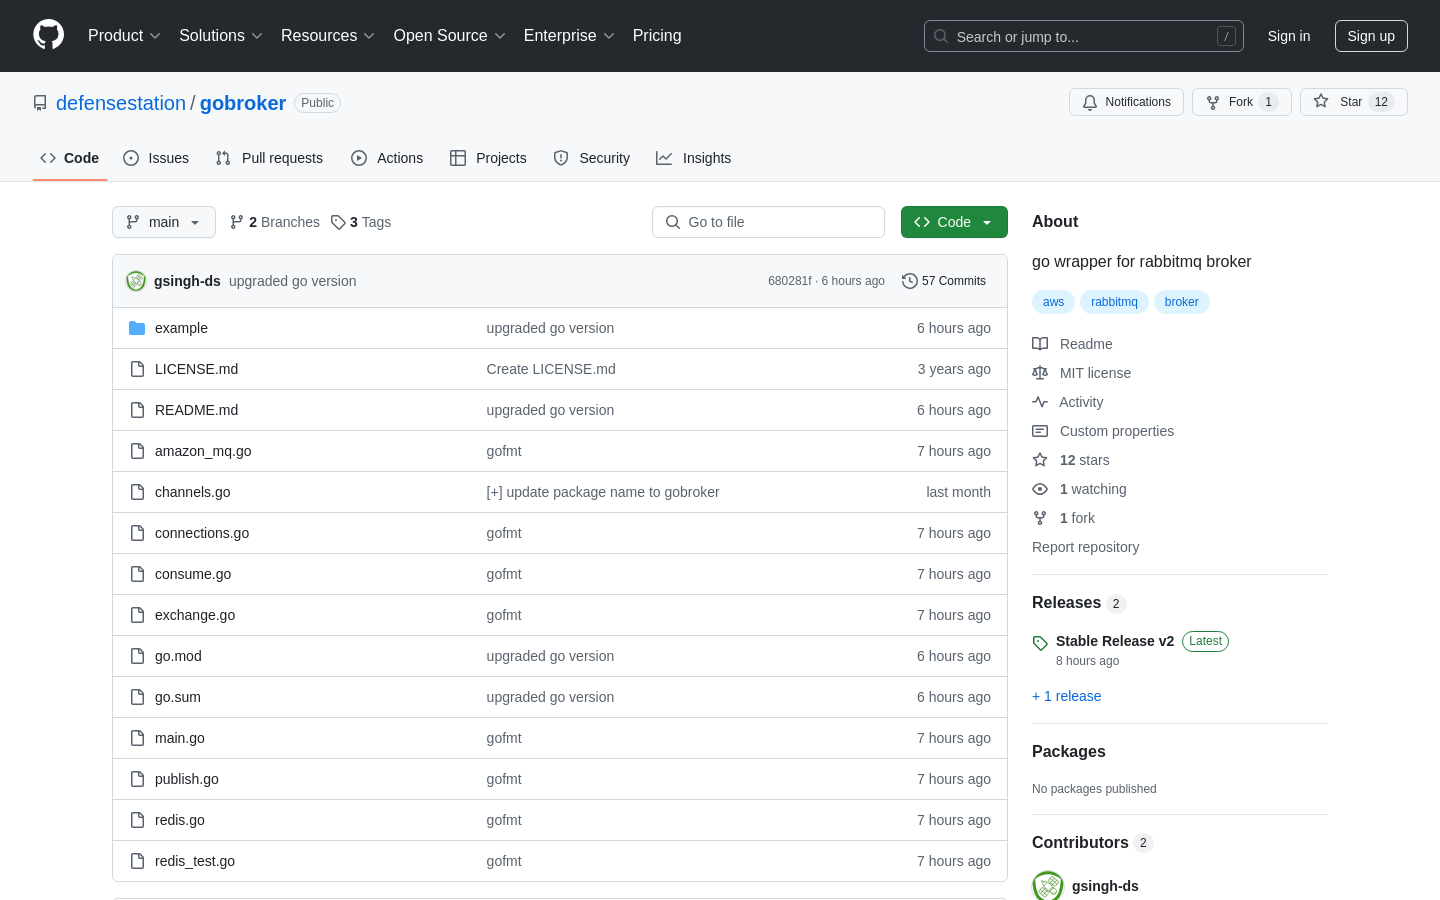Open the publish.go file

(x=187, y=779)
